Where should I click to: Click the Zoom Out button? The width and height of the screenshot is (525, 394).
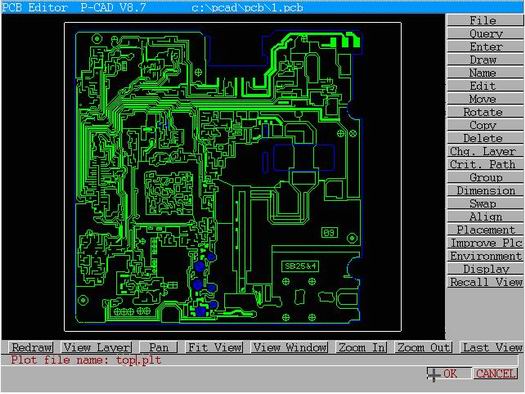pos(424,347)
